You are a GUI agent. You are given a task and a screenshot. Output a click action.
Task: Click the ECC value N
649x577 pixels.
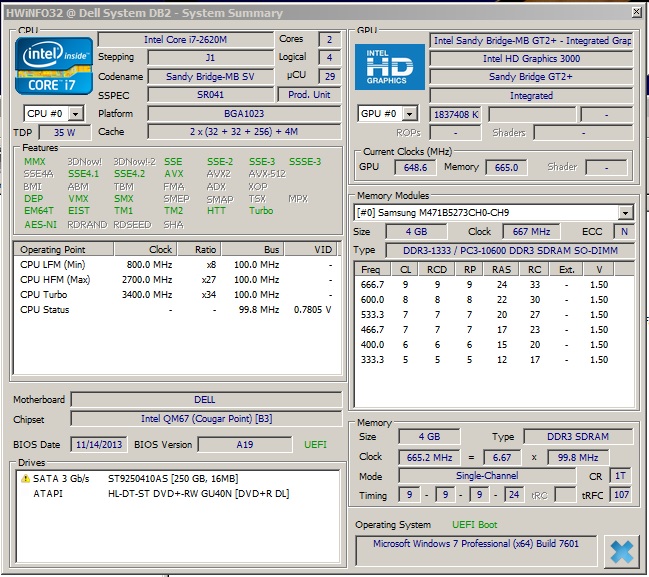click(x=624, y=232)
